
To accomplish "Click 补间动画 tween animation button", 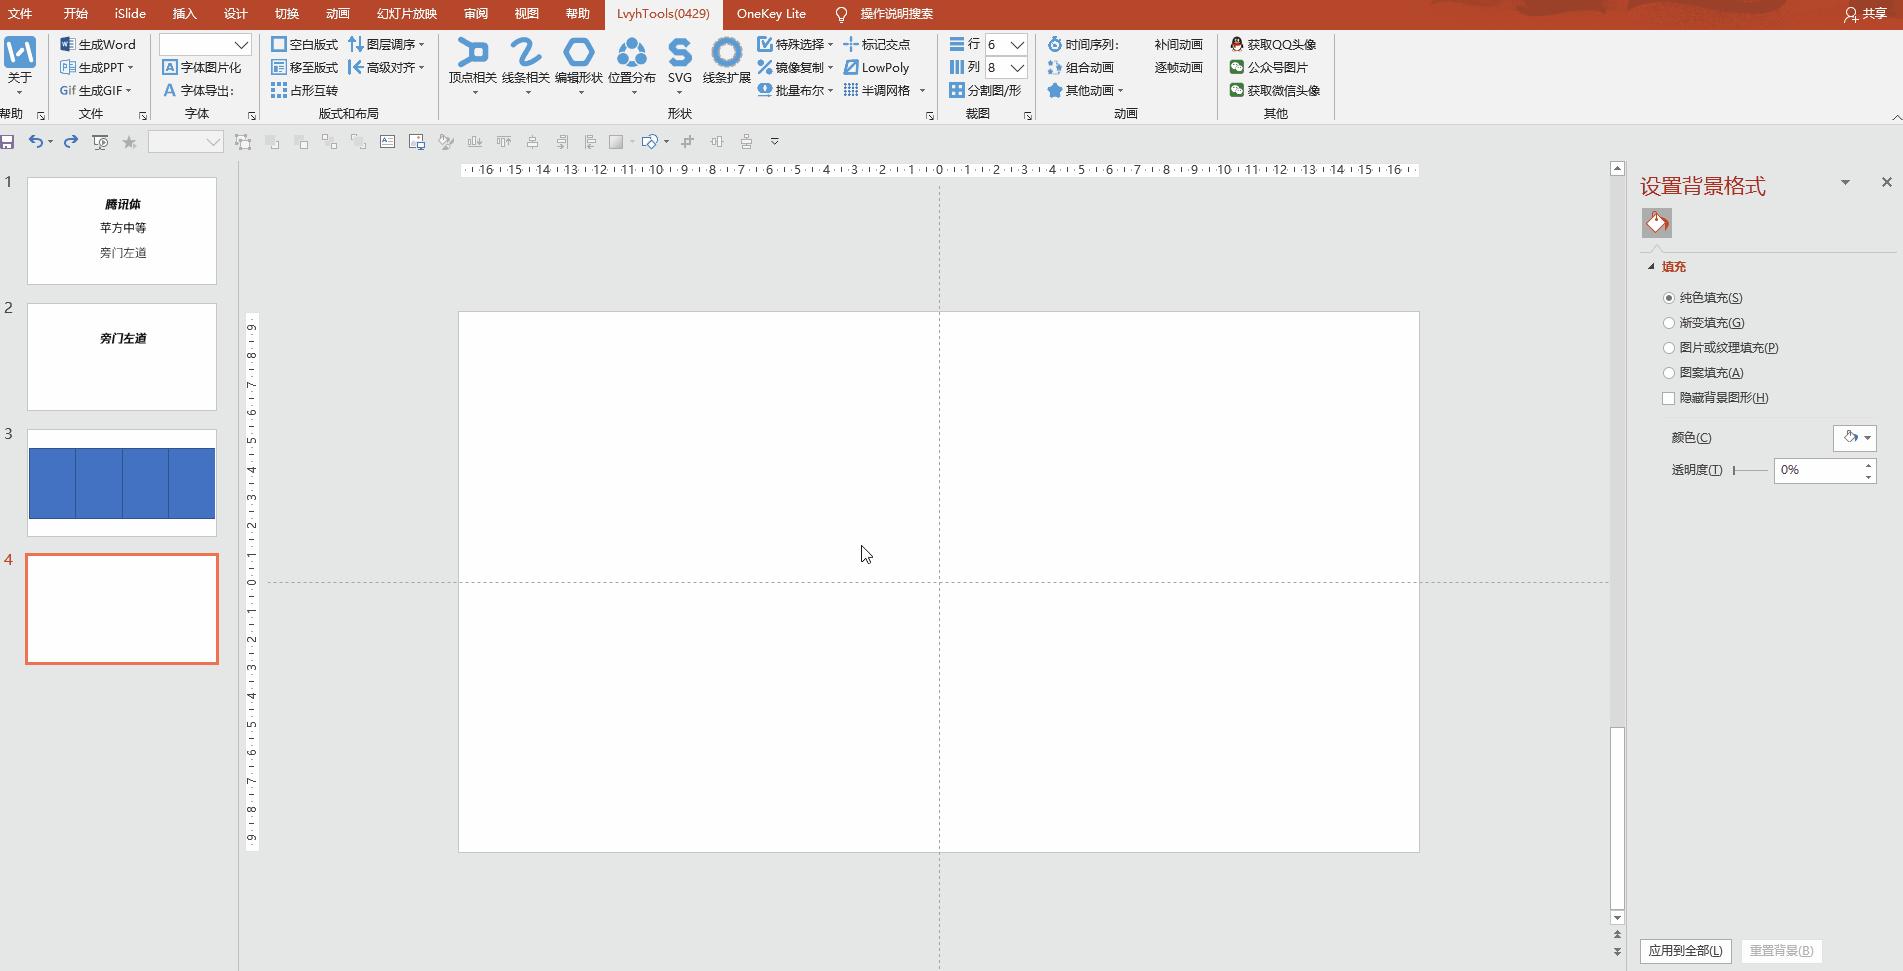I will click(x=1179, y=44).
